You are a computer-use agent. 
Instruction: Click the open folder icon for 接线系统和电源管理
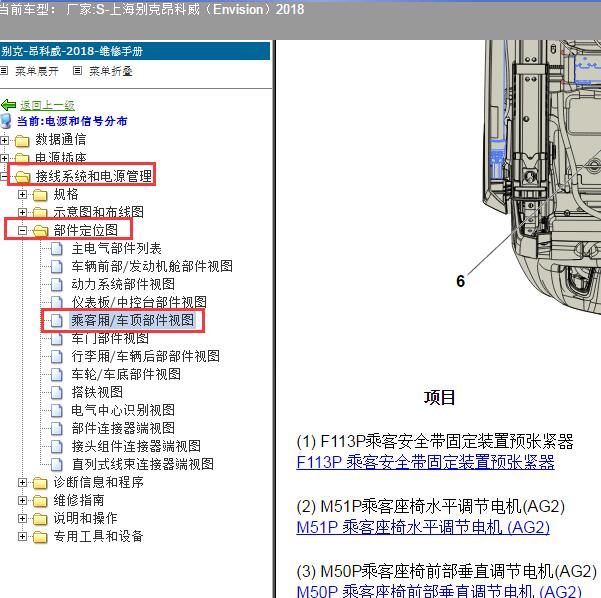23,176
